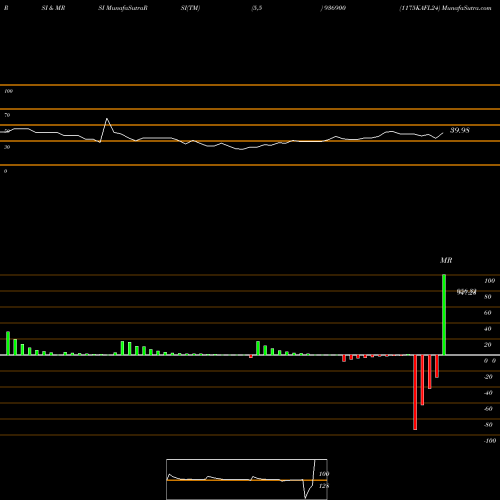Click the MR axis label 60
This screenshot has width=500, height=500.
[x=487, y=313]
